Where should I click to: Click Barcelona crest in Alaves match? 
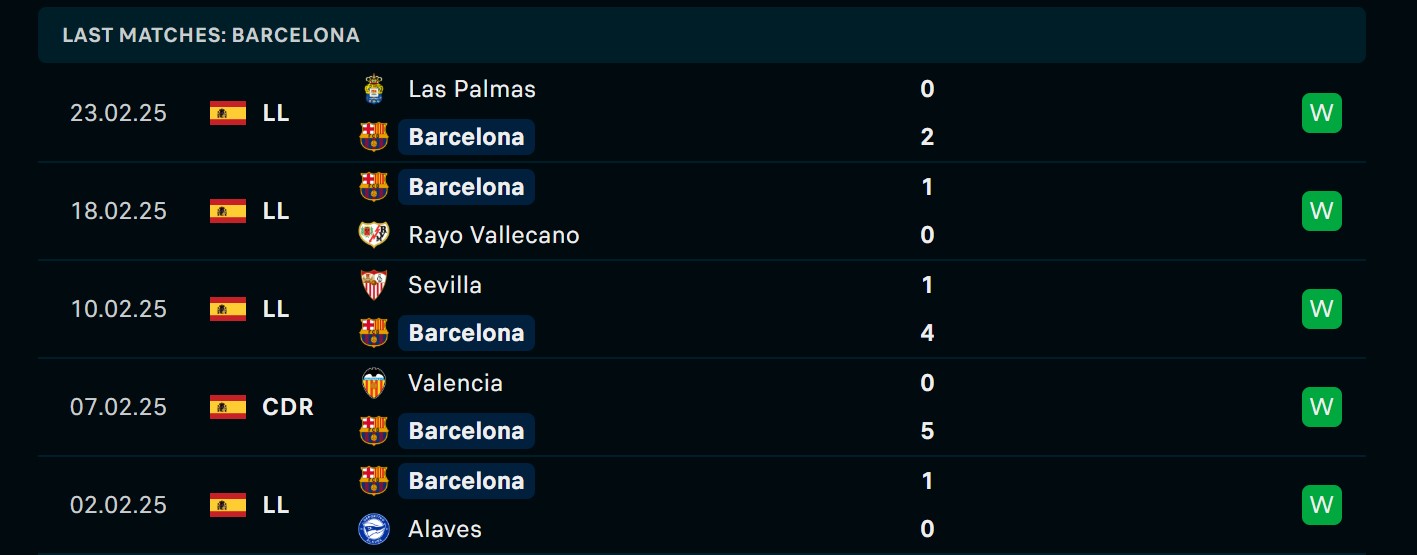374,481
